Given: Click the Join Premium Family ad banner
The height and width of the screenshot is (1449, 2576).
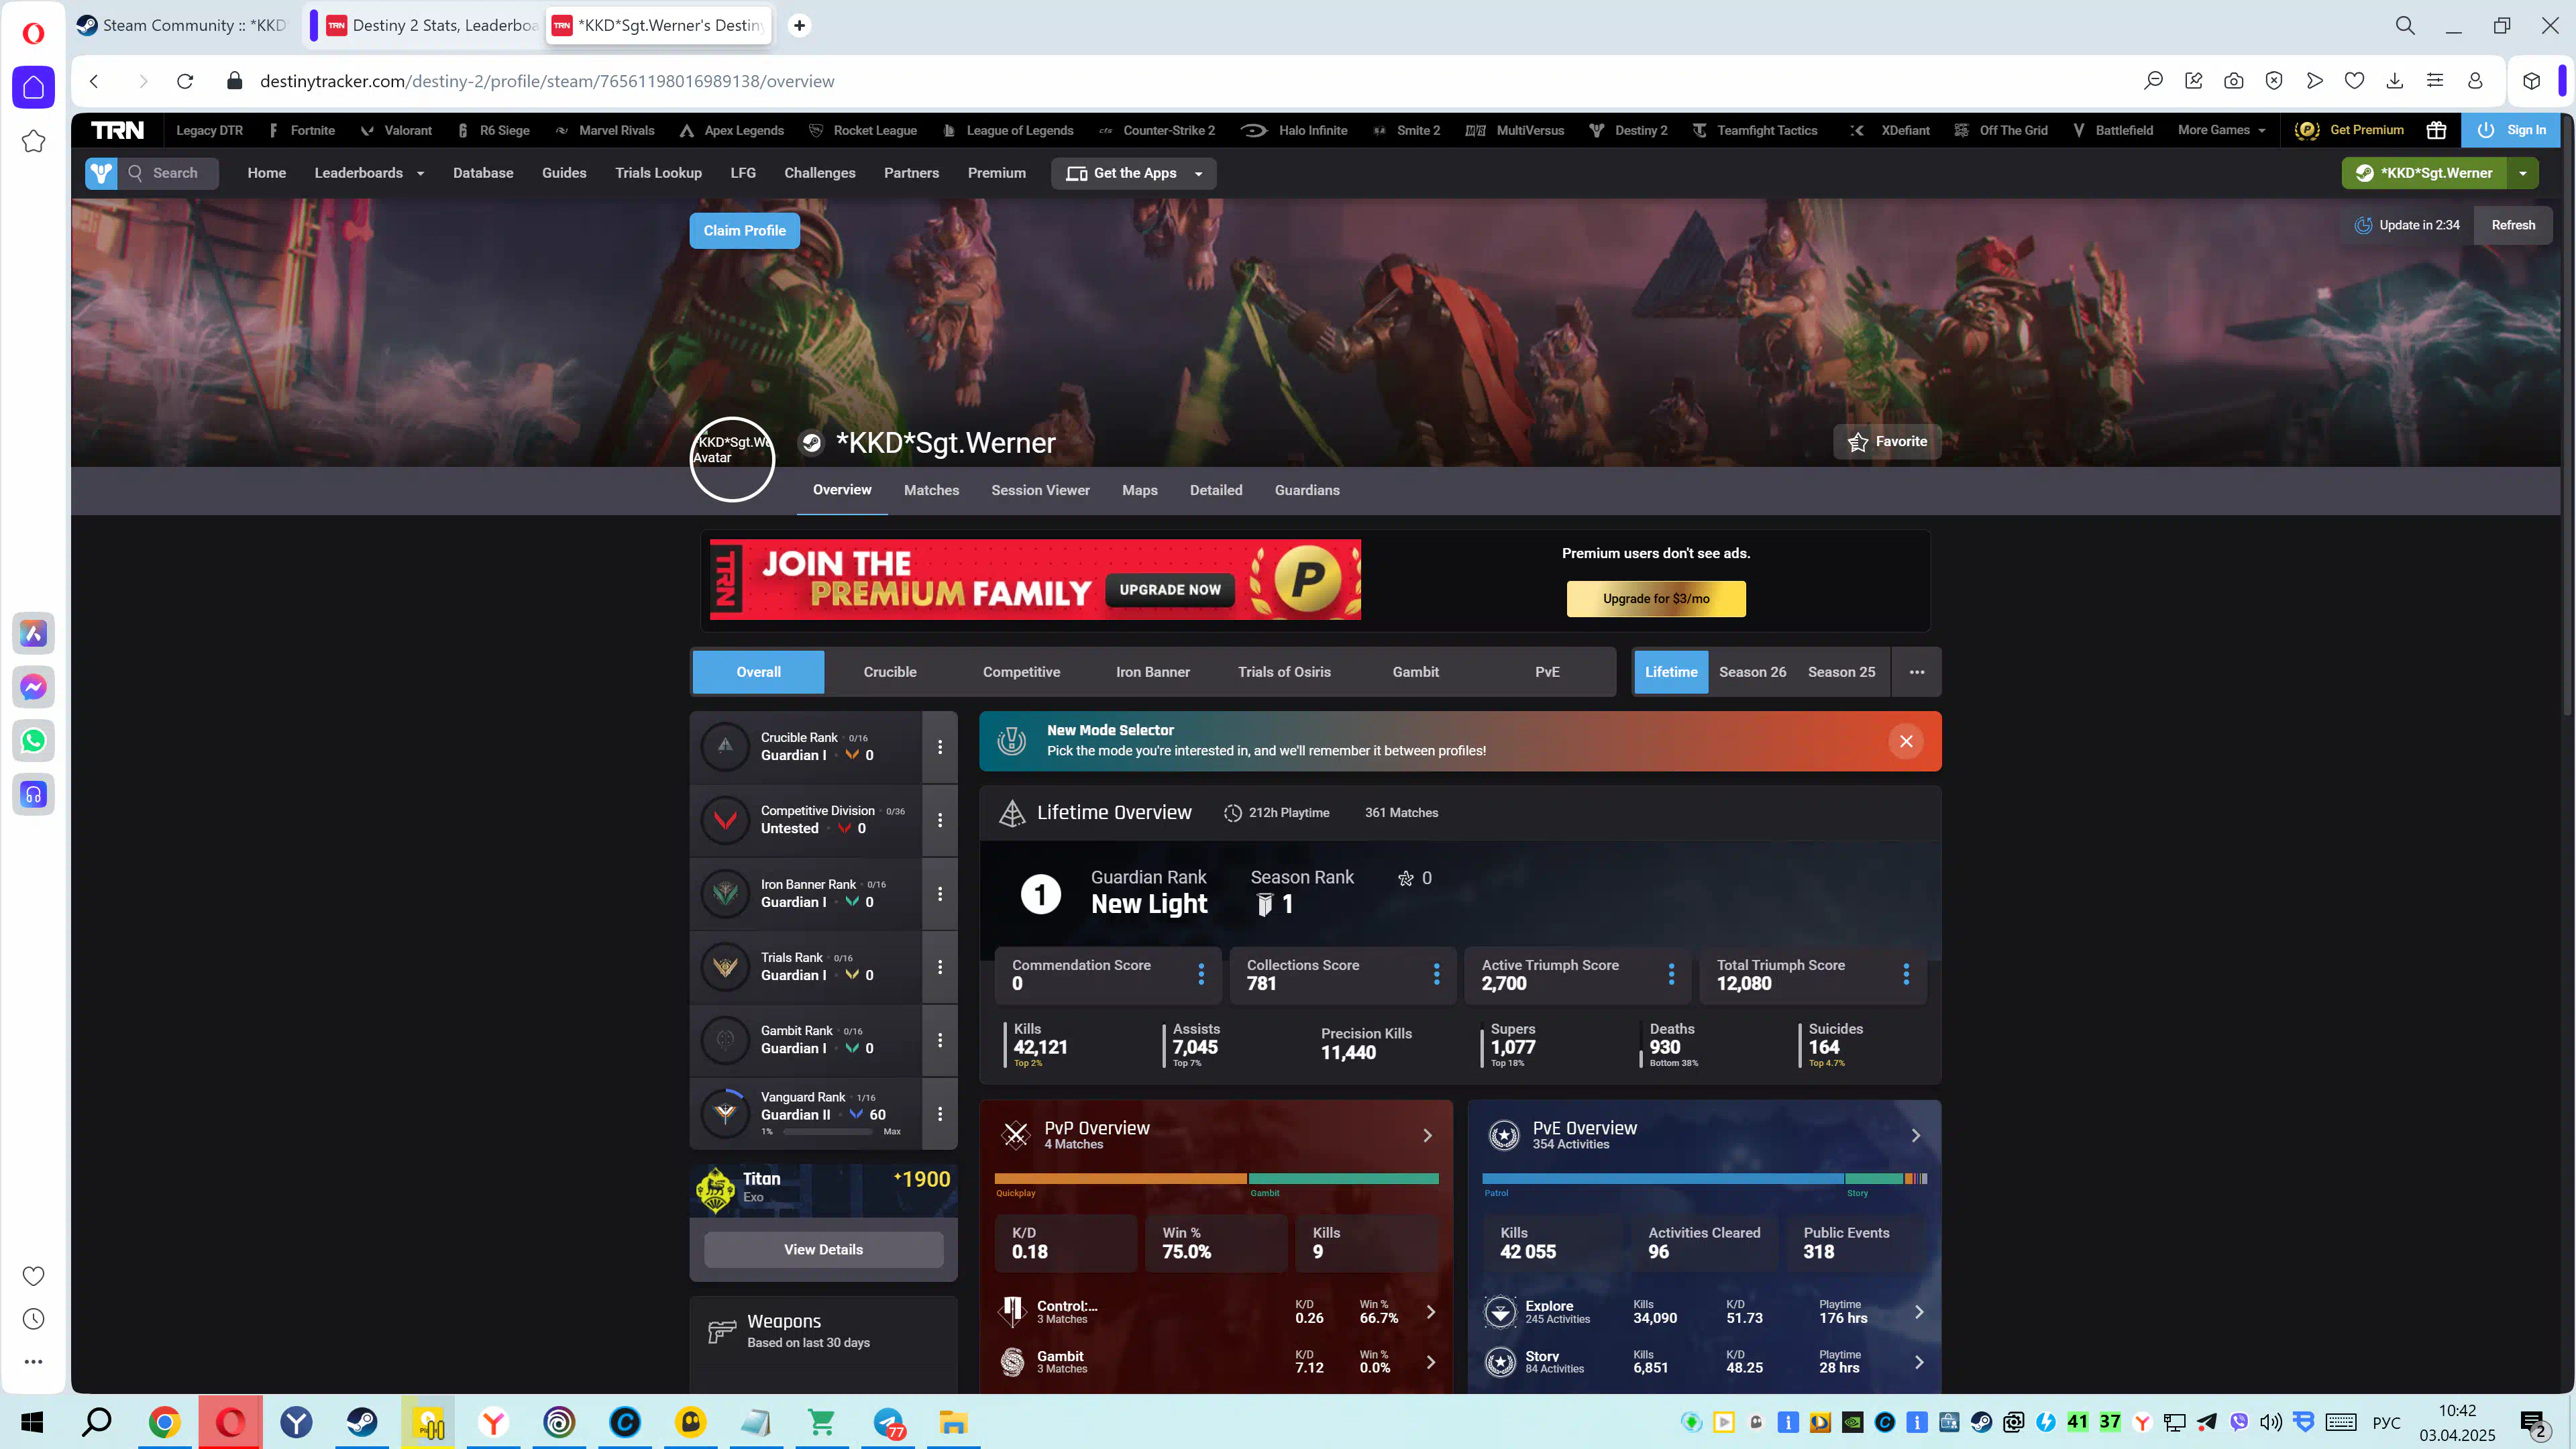Looking at the screenshot, I should pyautogui.click(x=1035, y=579).
